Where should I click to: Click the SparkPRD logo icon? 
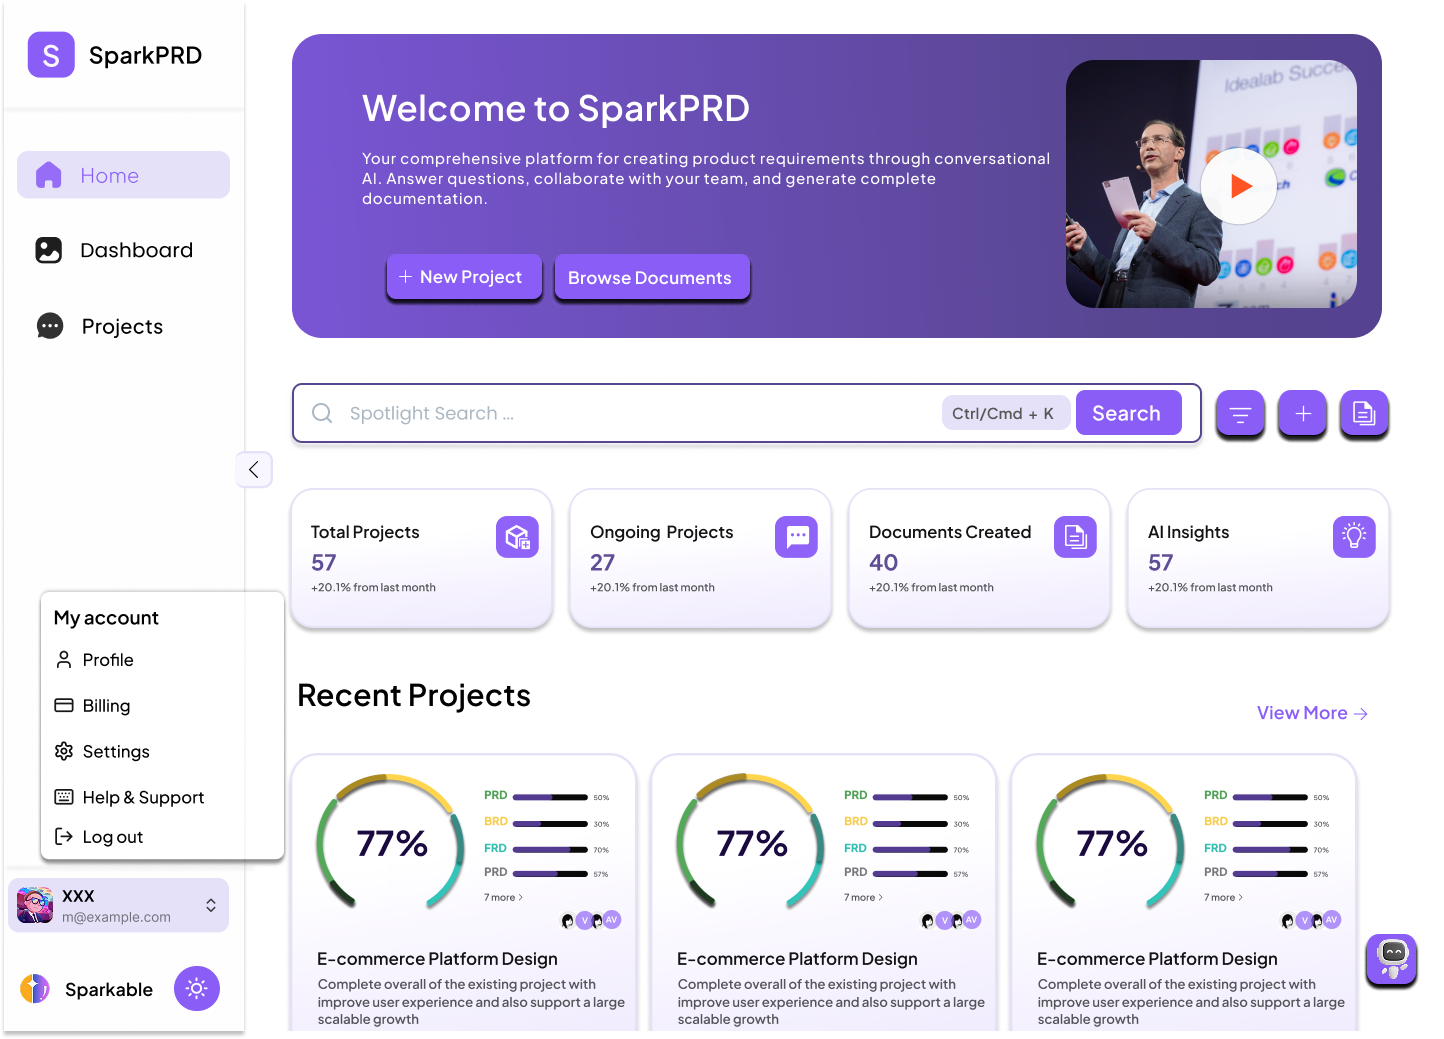pos(51,55)
